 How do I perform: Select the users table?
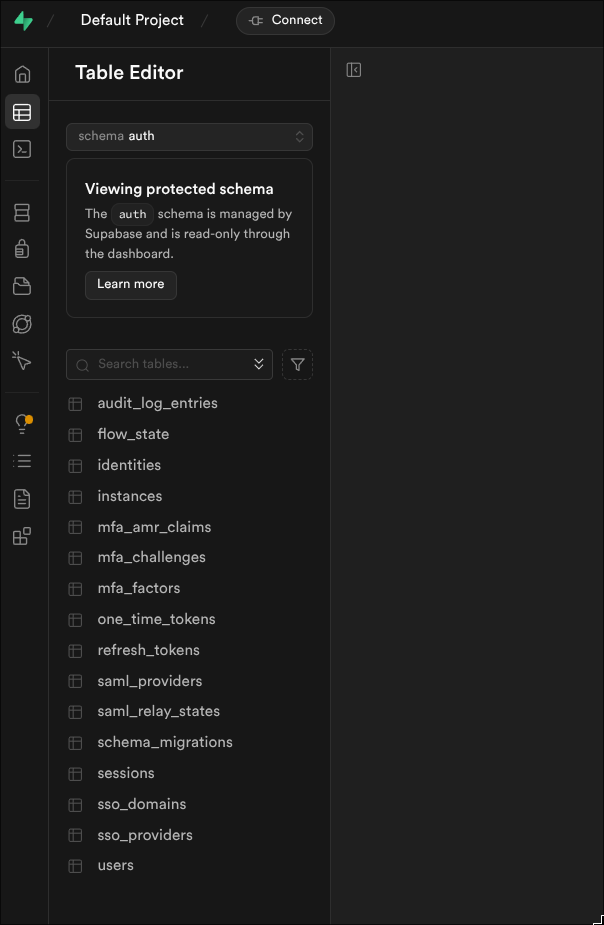[x=116, y=865]
